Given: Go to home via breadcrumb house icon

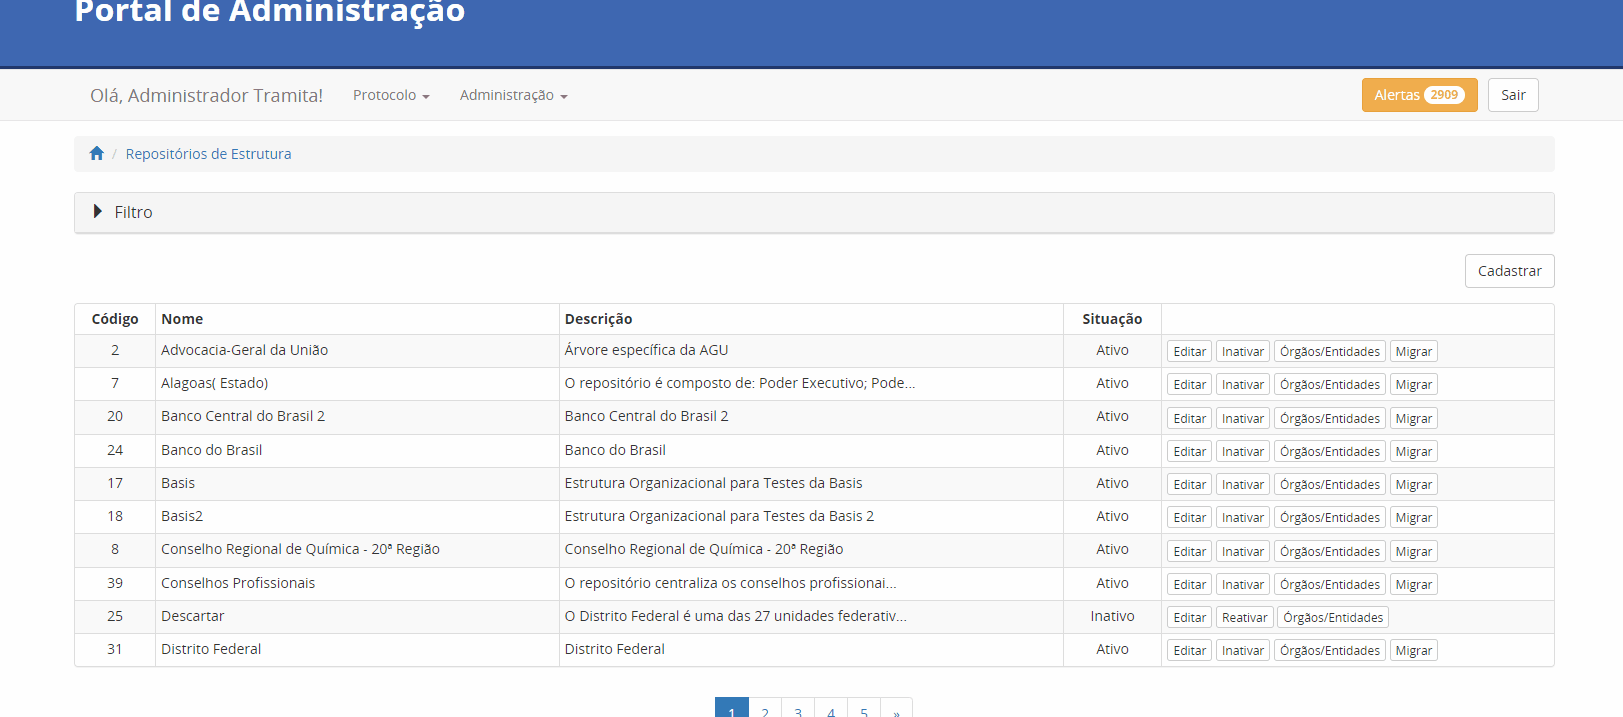Looking at the screenshot, I should (97, 153).
